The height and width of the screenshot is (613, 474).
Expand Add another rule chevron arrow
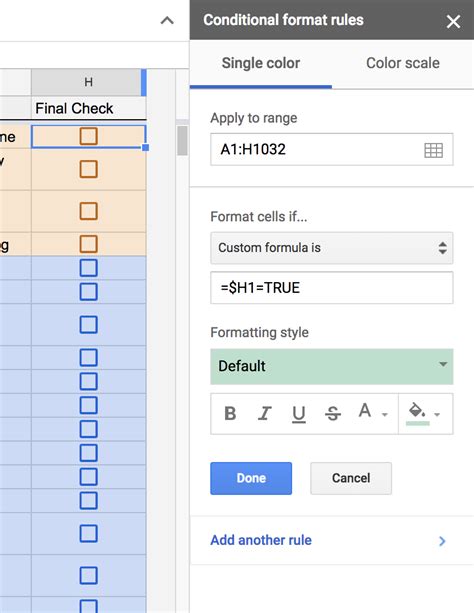(442, 541)
